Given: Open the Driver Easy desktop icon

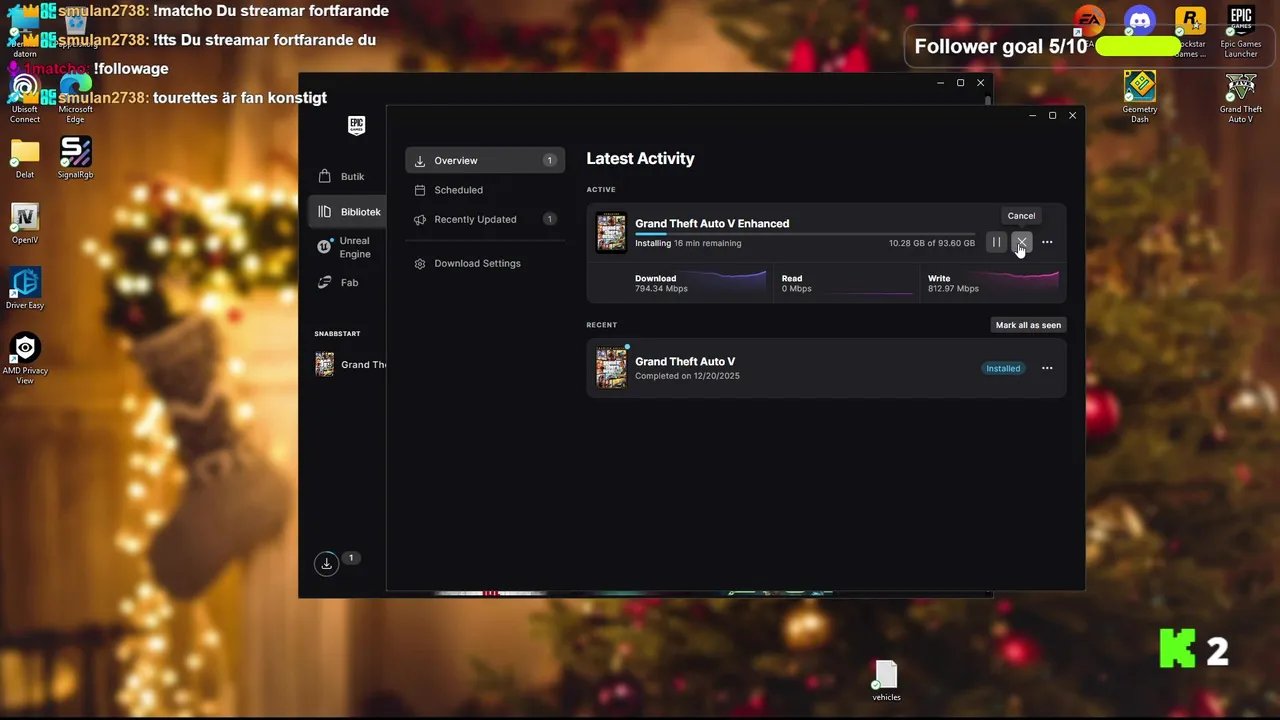Looking at the screenshot, I should pyautogui.click(x=25, y=289).
